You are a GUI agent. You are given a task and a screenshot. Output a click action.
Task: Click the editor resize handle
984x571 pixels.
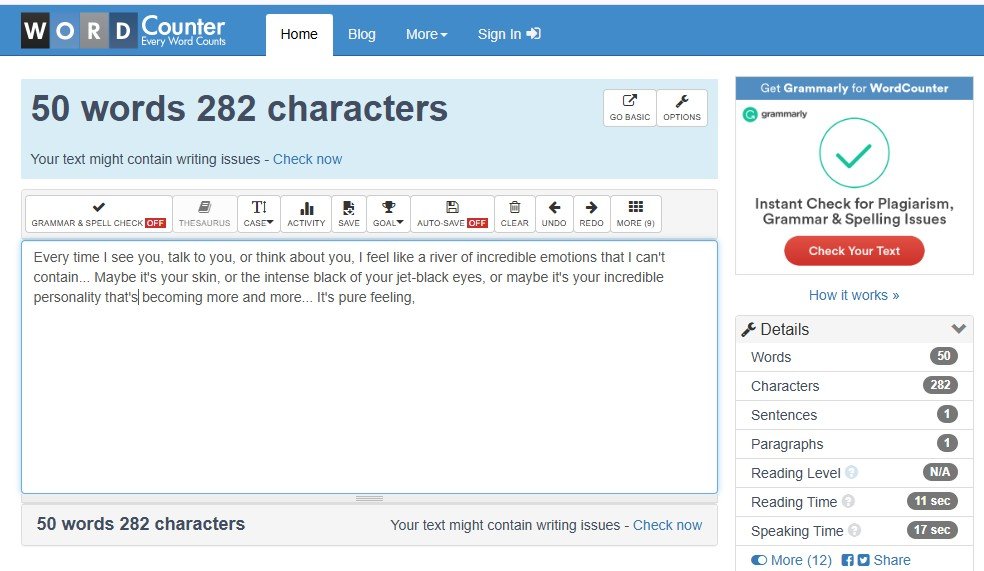pos(369,498)
